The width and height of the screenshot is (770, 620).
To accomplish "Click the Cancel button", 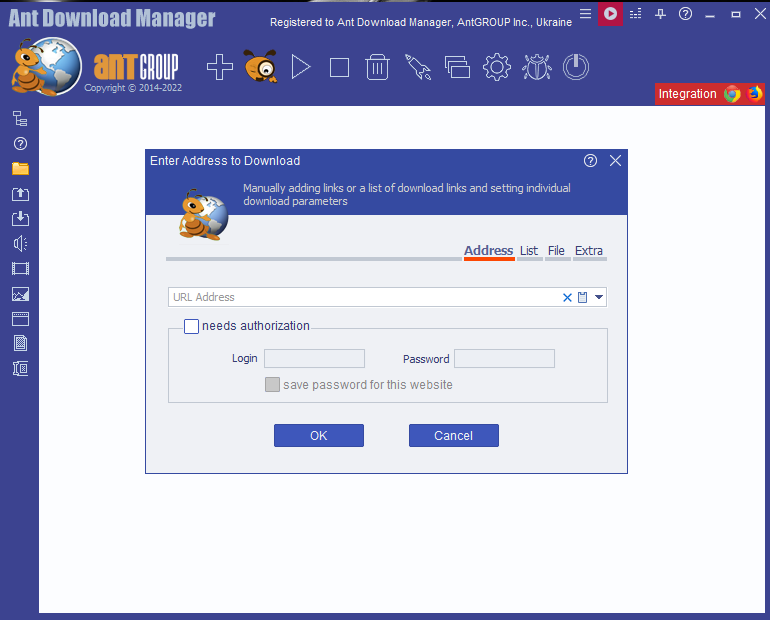I will pos(454,435).
